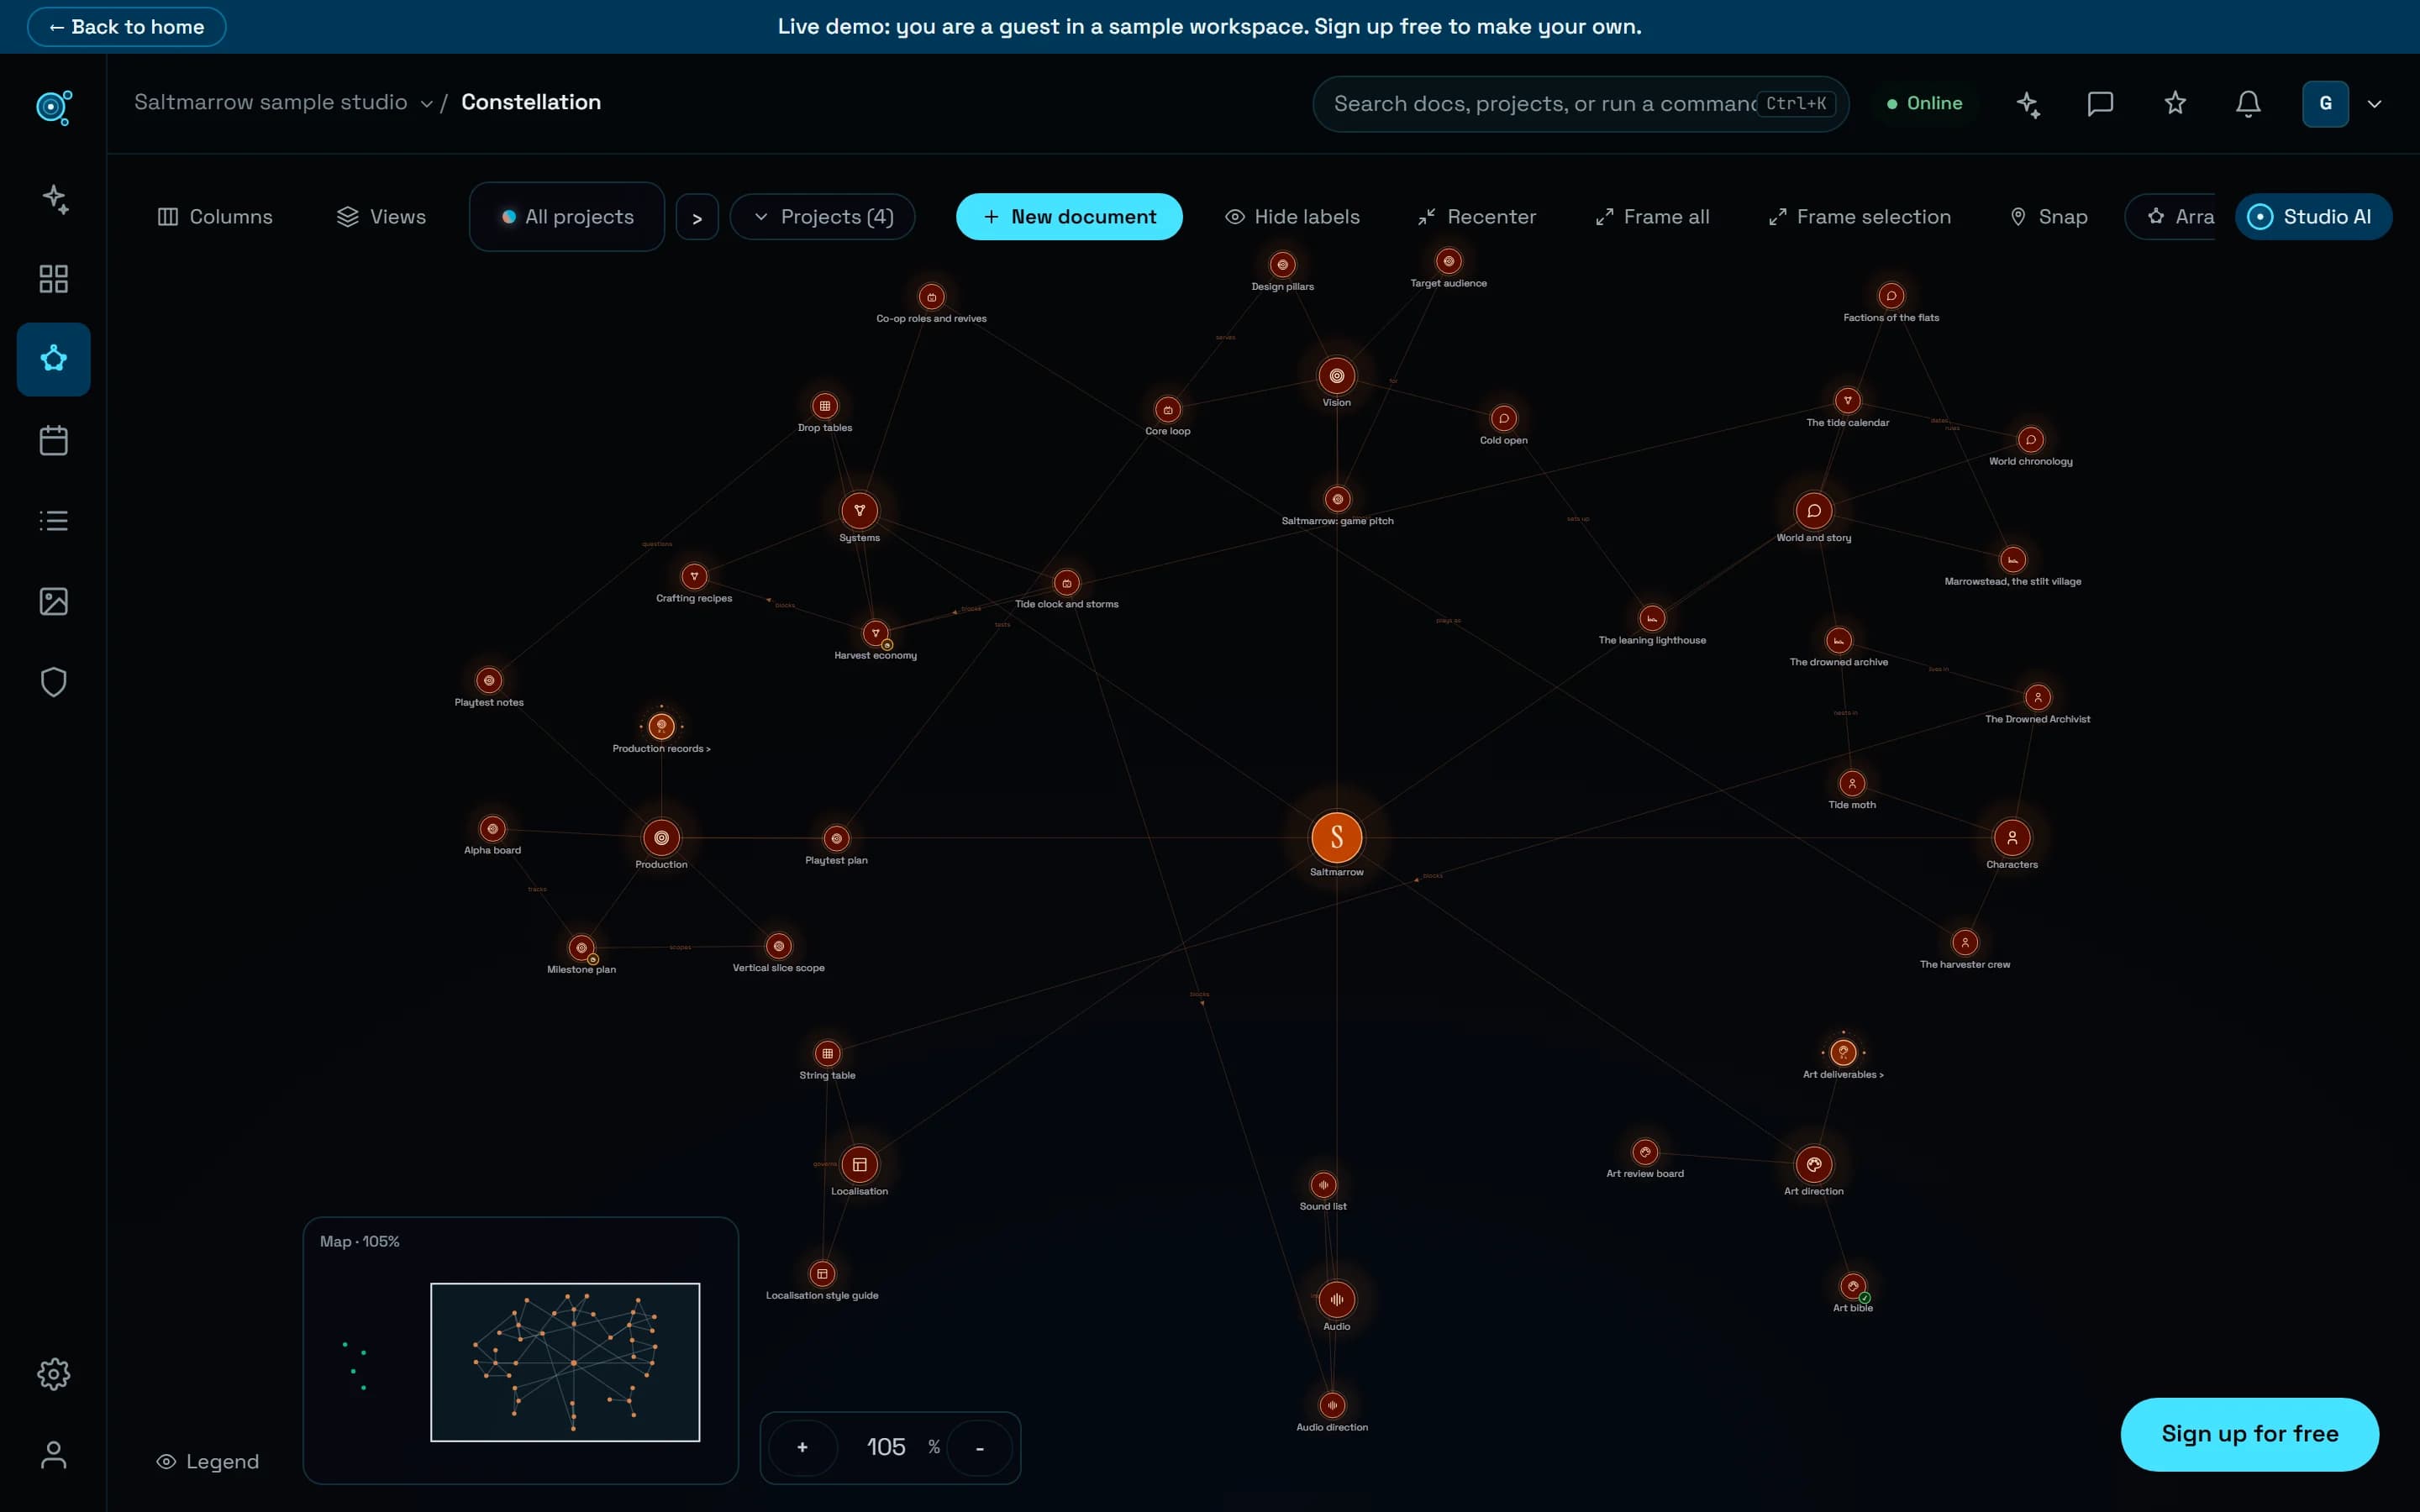
Task: Open the user profile icon in the sidebar
Action: [x=54, y=1455]
